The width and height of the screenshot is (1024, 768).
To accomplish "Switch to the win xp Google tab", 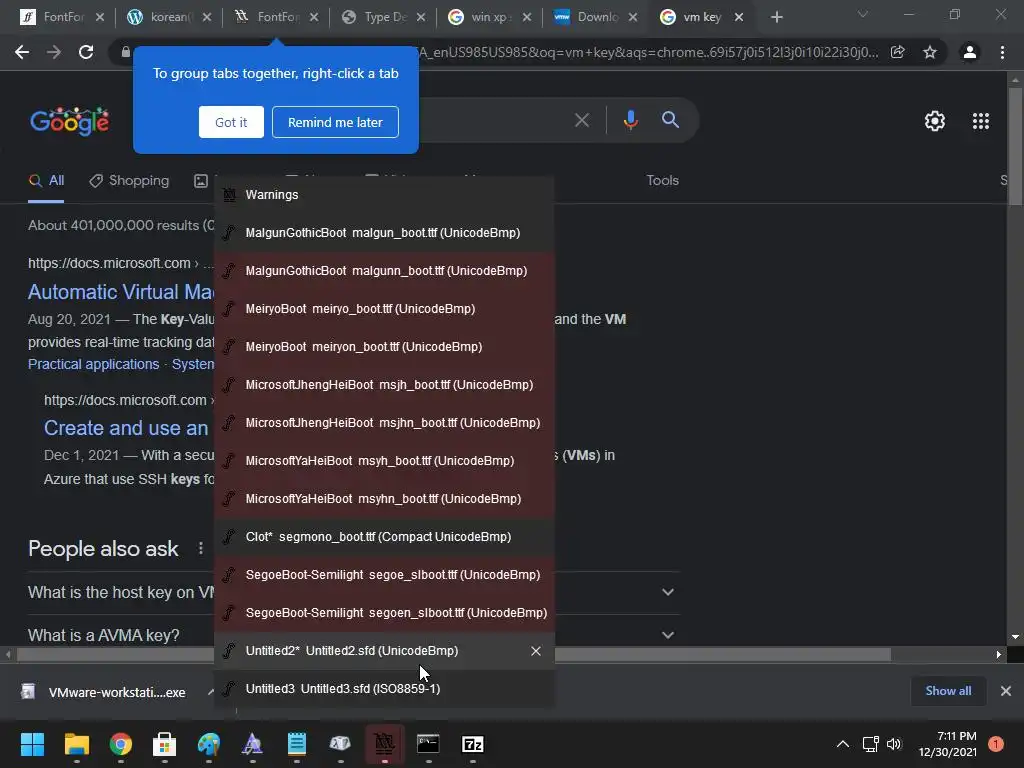I will 490,17.
